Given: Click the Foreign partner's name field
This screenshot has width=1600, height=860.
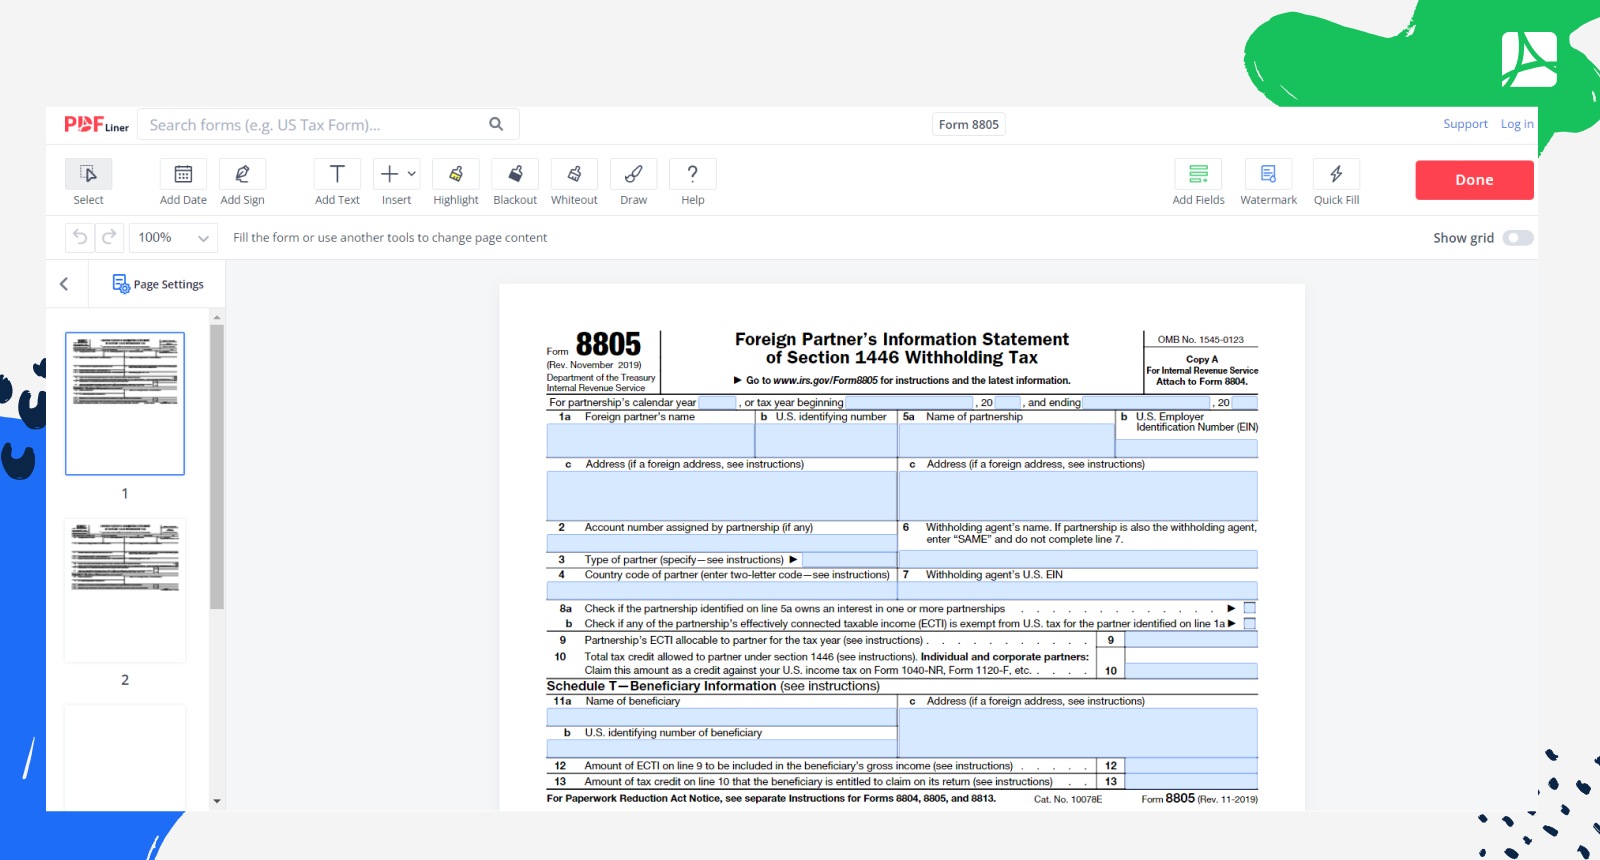Looking at the screenshot, I should (x=650, y=440).
